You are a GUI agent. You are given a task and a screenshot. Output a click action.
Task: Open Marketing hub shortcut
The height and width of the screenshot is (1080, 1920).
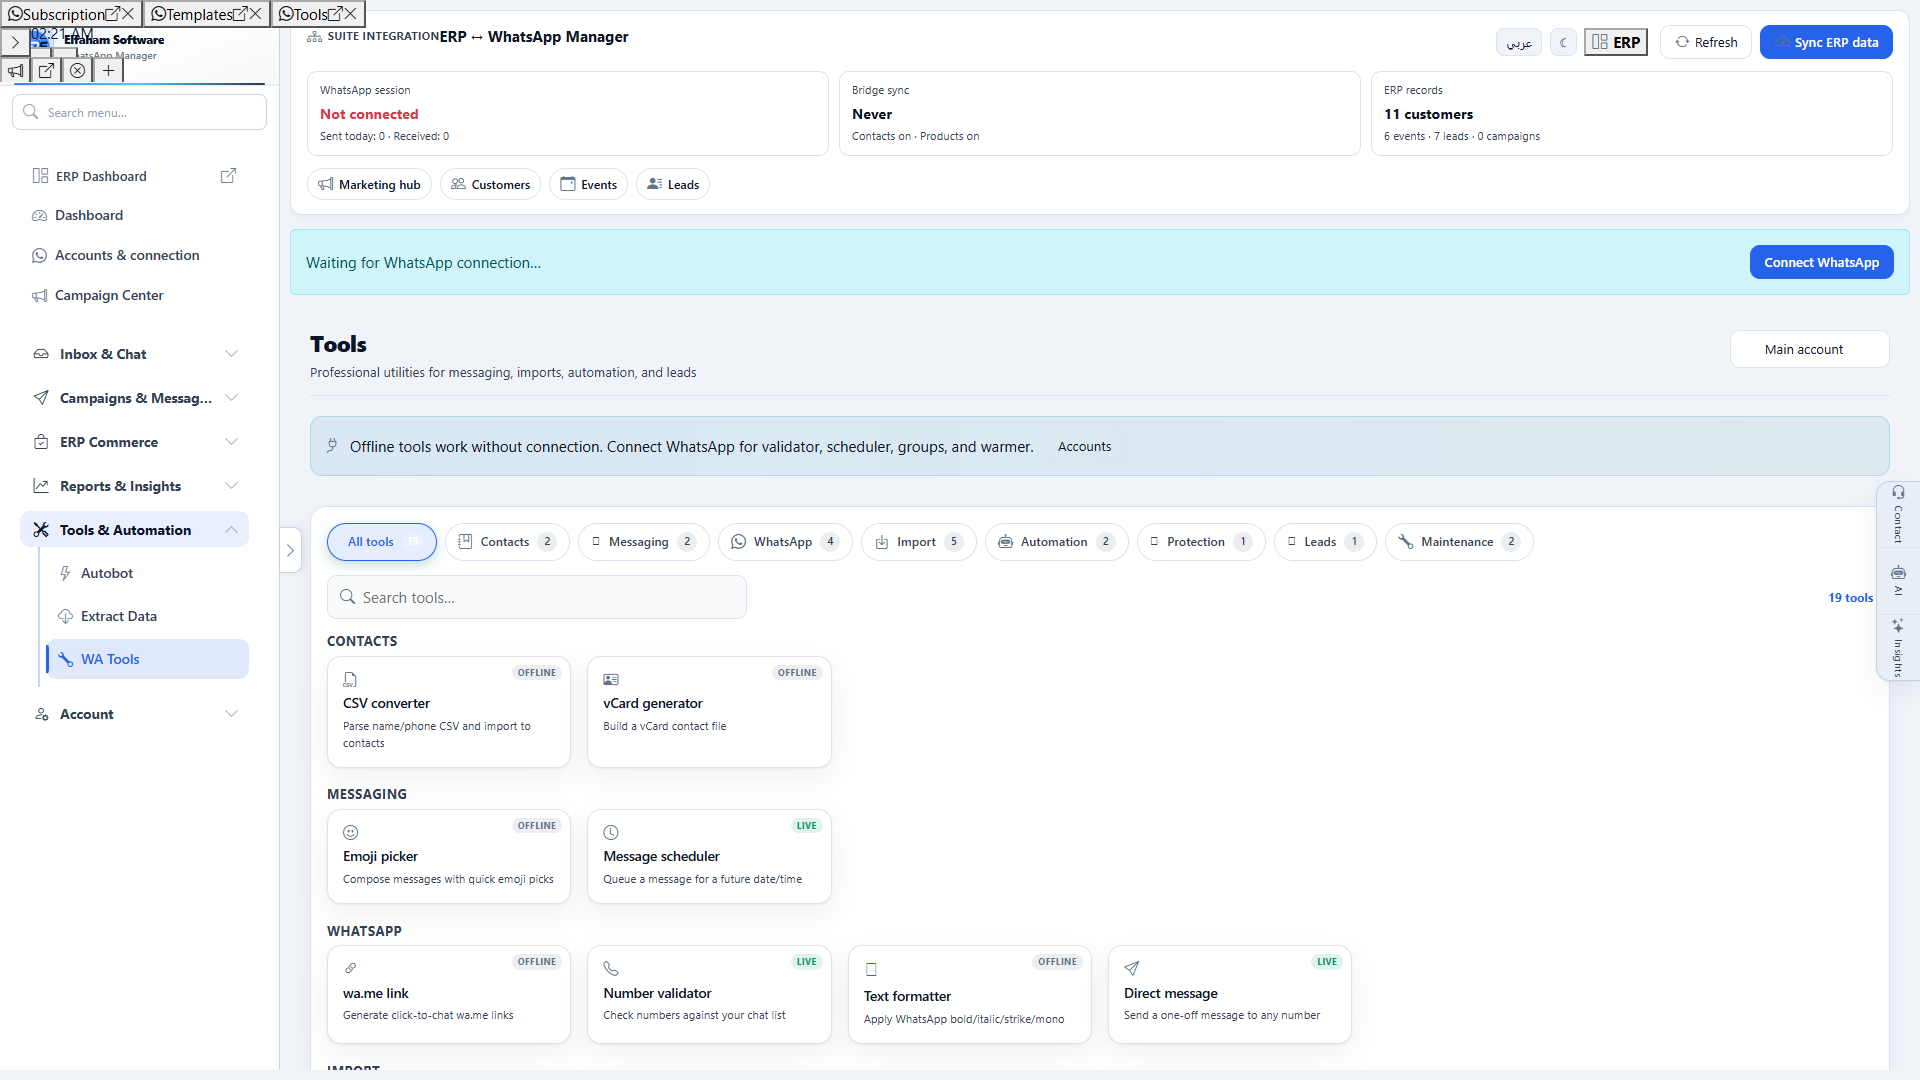[369, 184]
